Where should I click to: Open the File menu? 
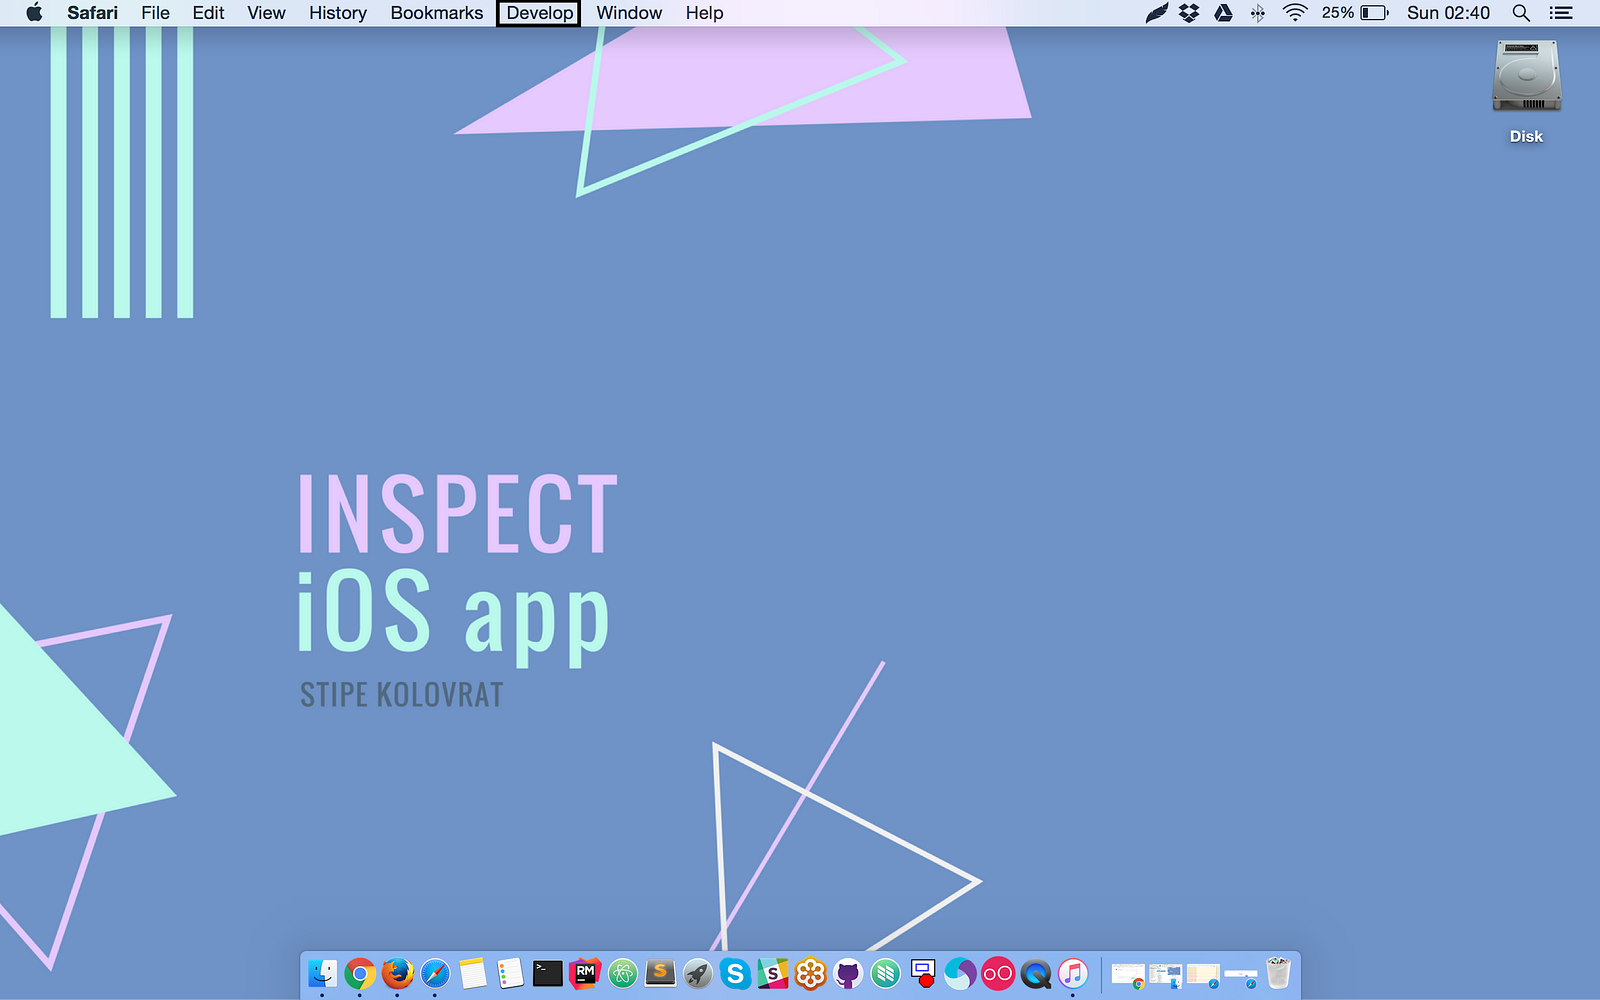tap(155, 13)
